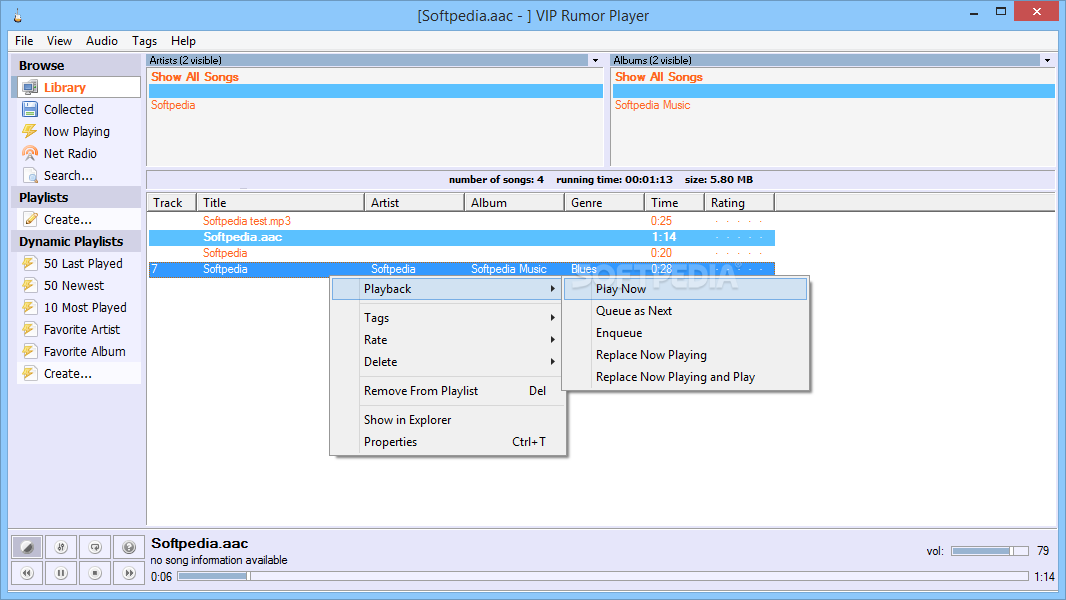Screen dimensions: 1066x600
Task: Select the Softpedia.aac song row
Action: click(x=462, y=237)
